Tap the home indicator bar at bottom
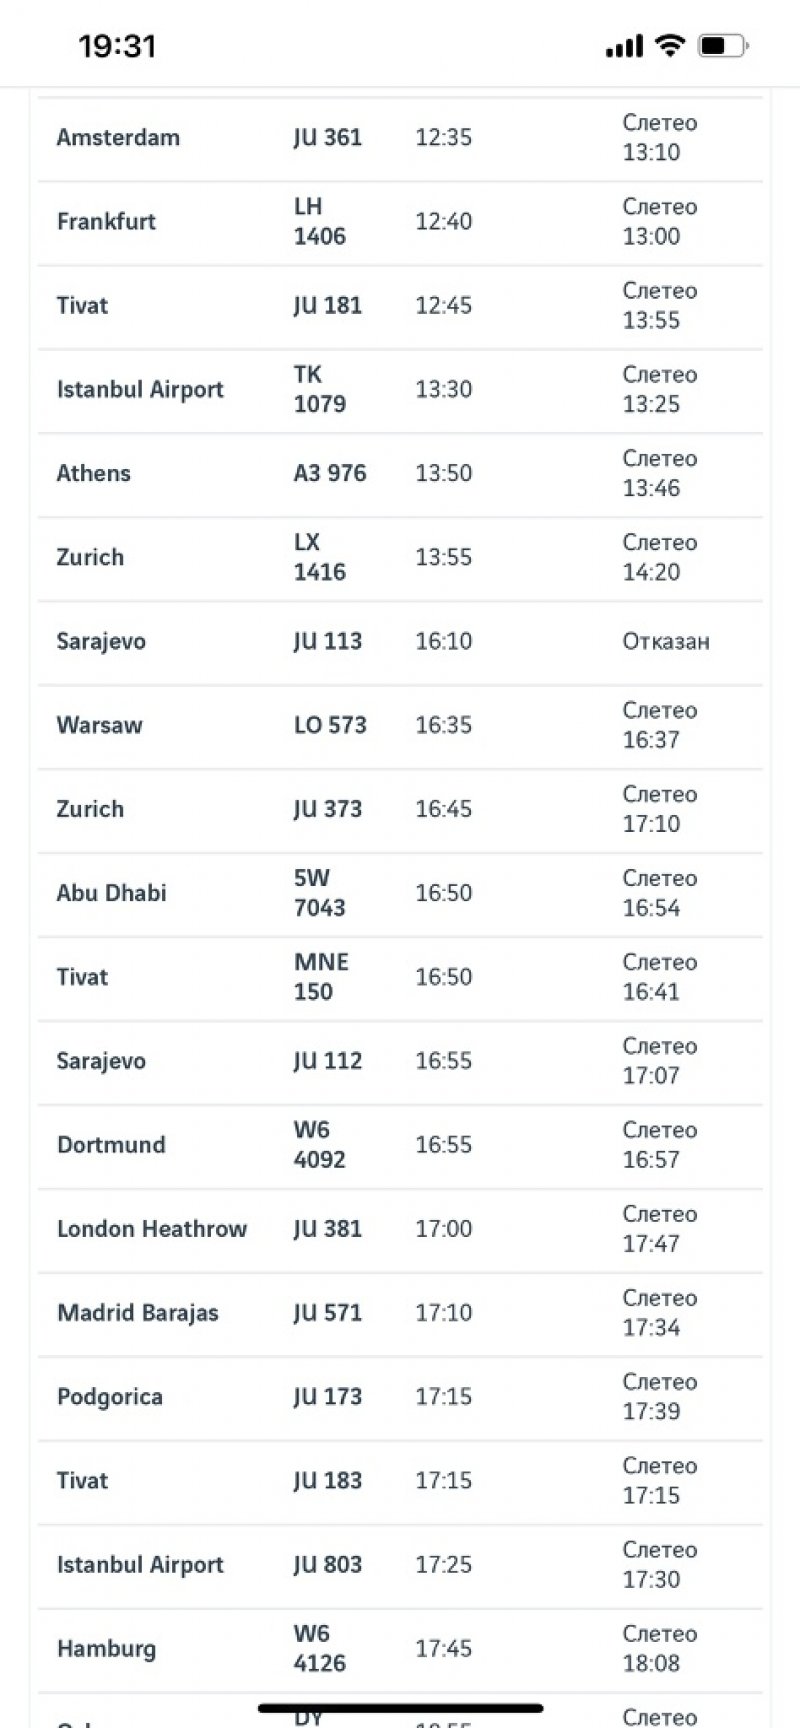 (x=400, y=1708)
